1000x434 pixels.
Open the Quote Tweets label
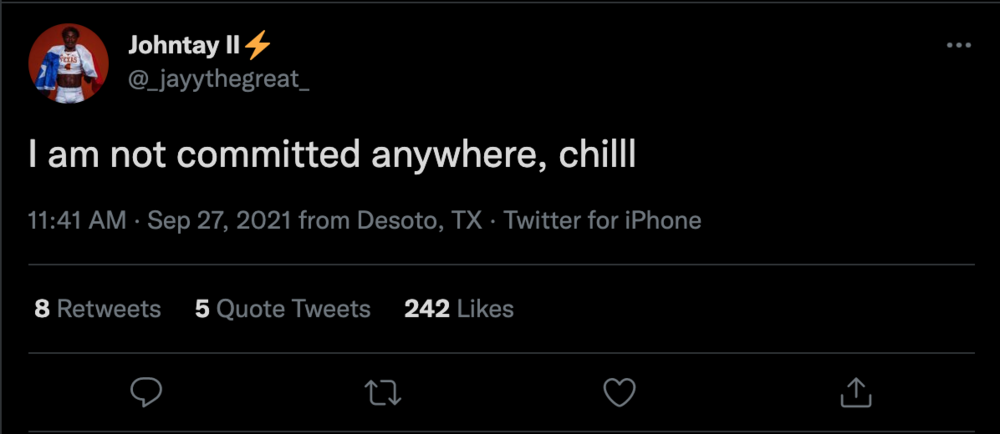coord(293,309)
